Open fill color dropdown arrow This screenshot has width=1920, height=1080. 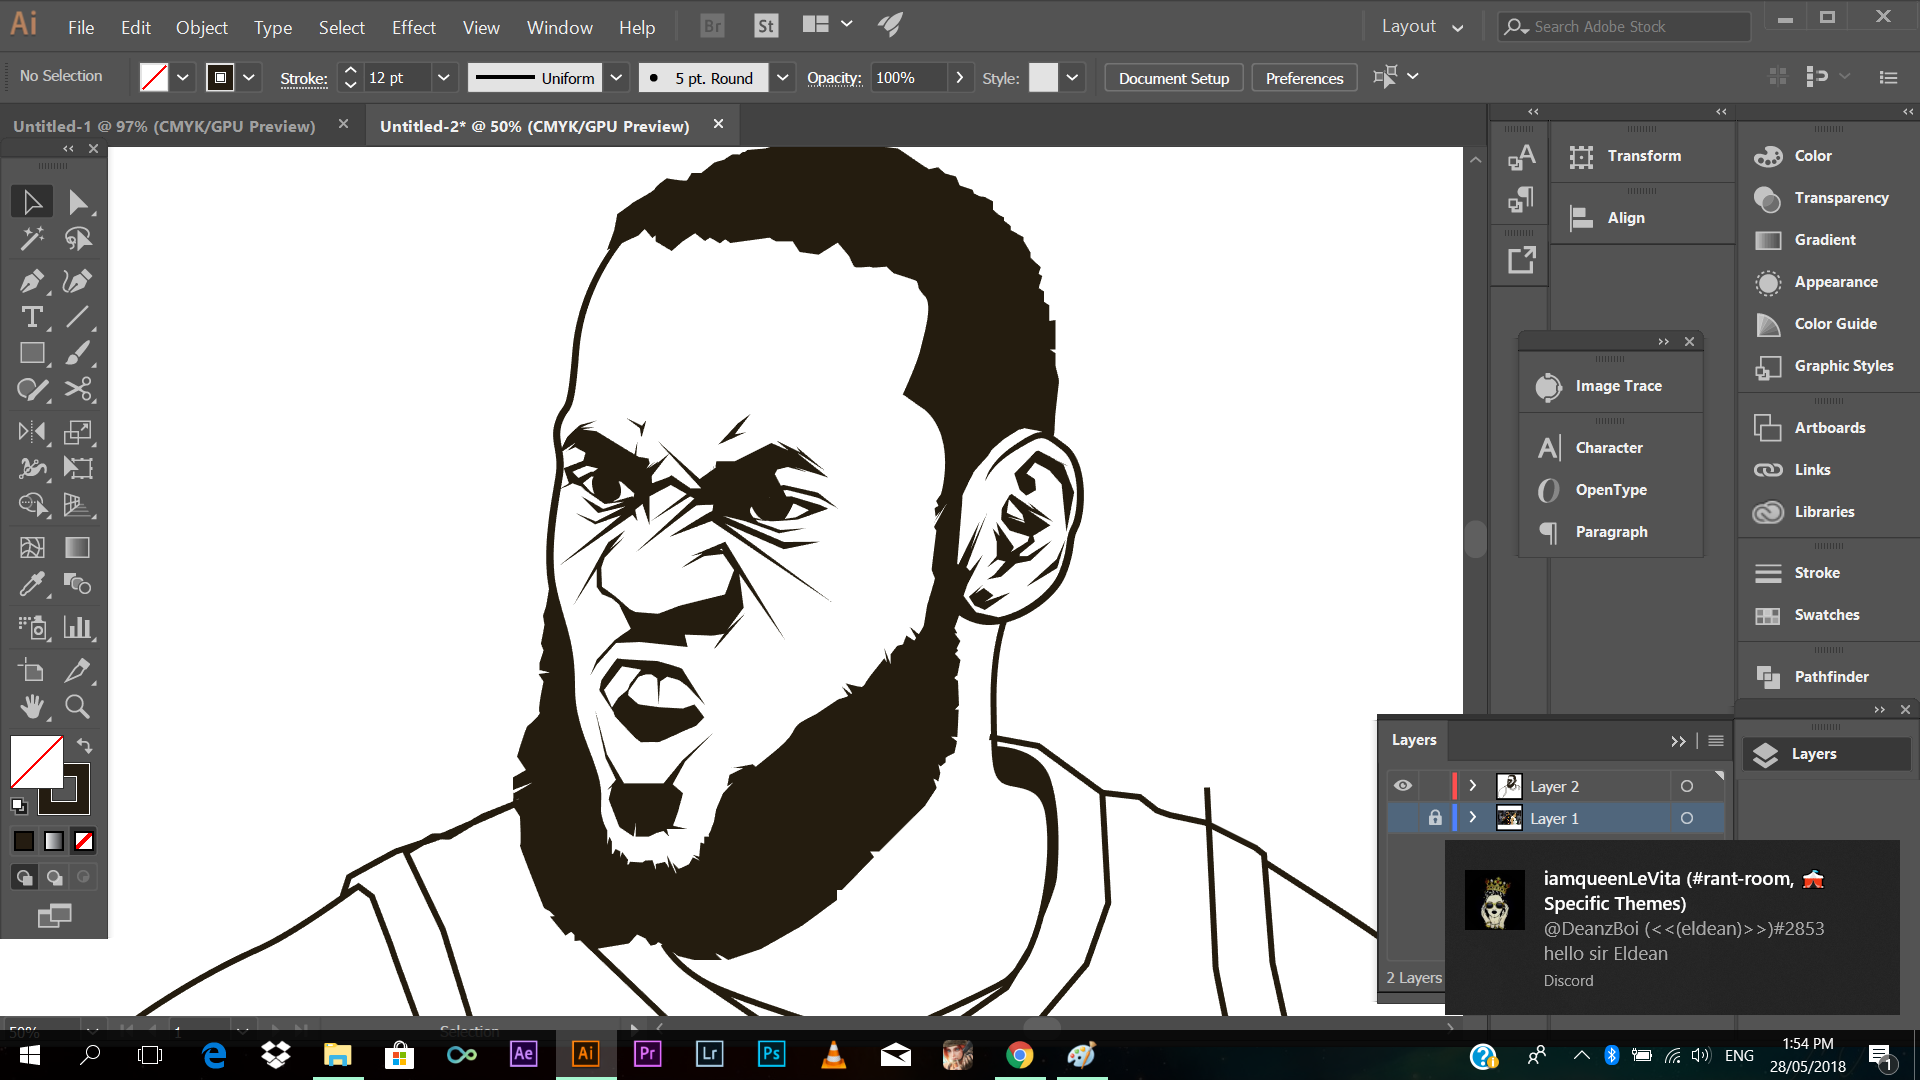tap(182, 78)
